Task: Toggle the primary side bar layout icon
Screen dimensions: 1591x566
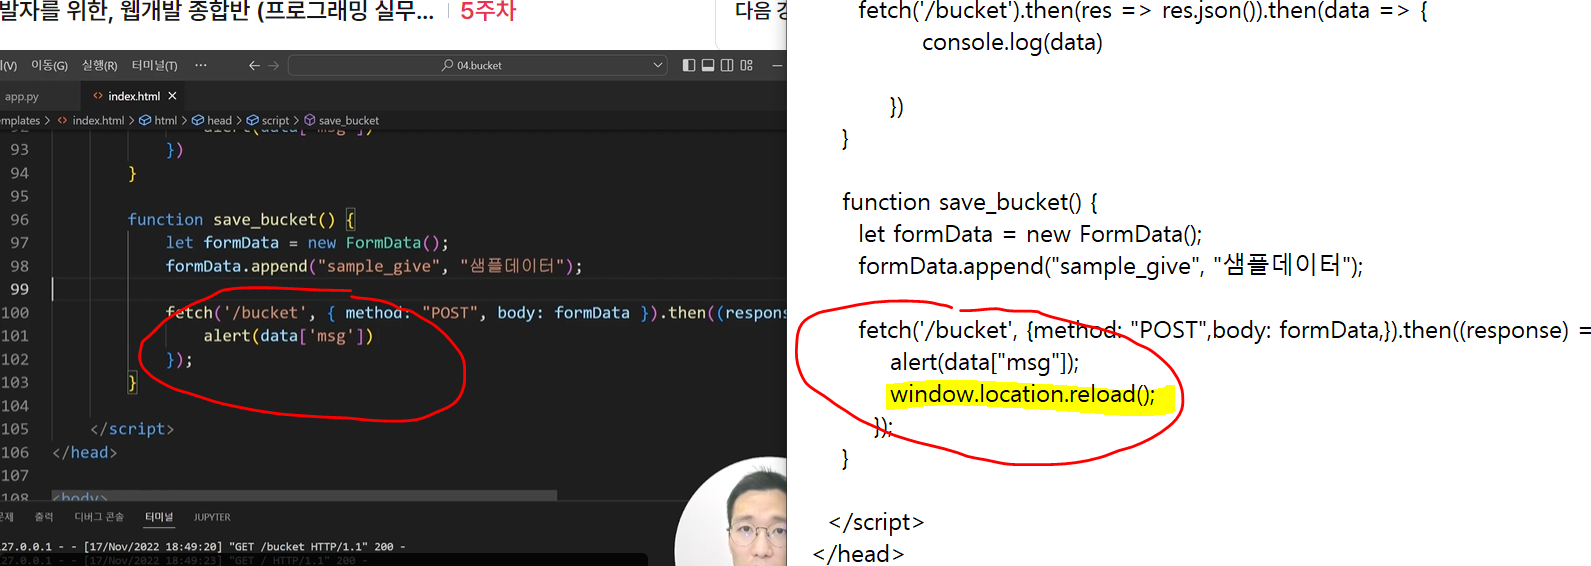Action: pyautogui.click(x=689, y=65)
